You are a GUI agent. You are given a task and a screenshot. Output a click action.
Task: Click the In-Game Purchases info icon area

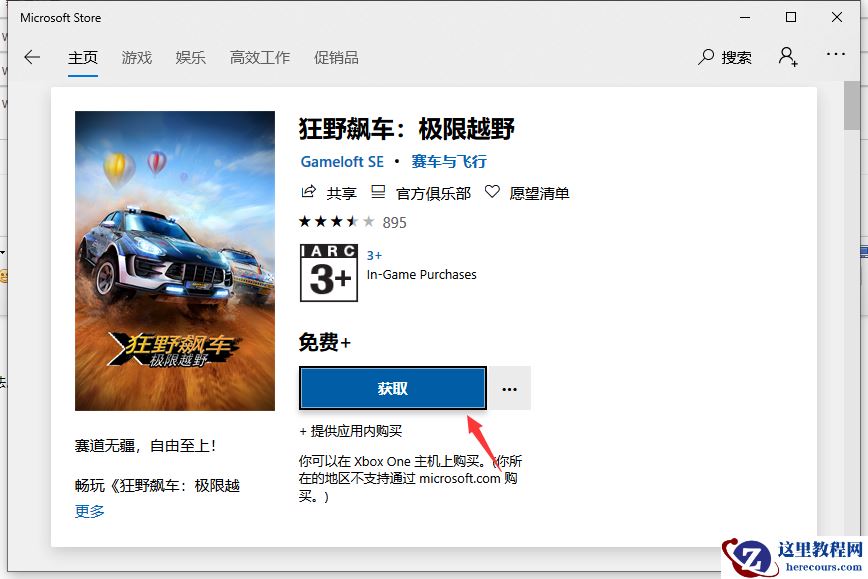click(x=423, y=273)
